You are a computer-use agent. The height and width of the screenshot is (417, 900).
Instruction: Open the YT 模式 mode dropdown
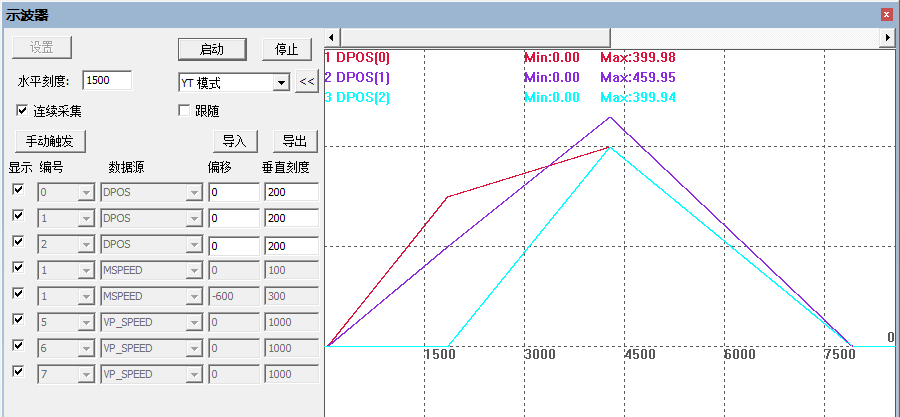click(x=281, y=83)
